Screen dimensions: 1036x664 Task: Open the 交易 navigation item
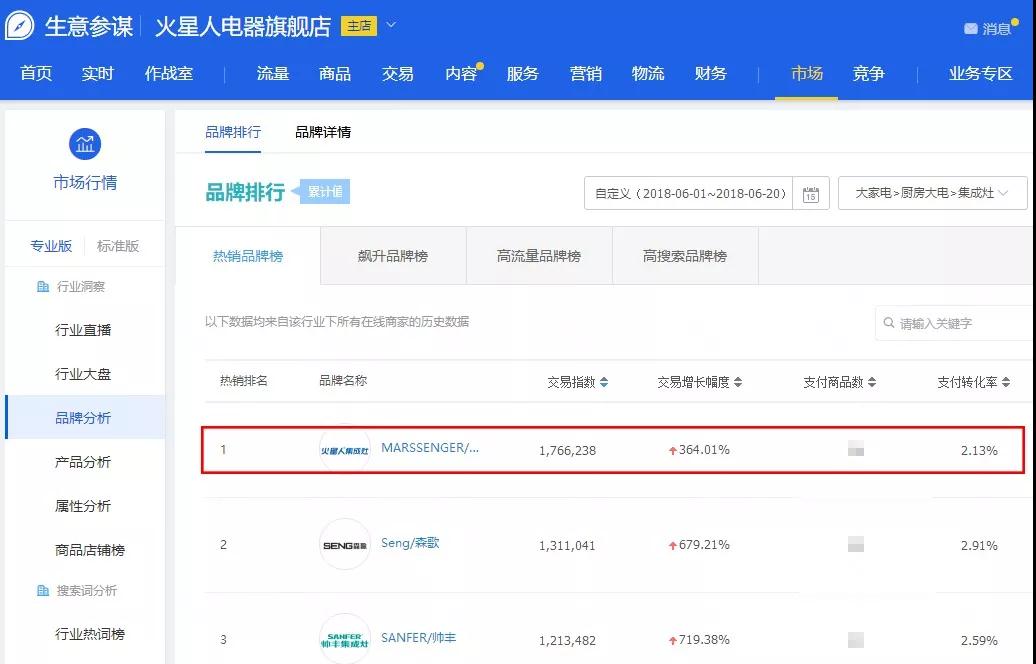click(398, 73)
